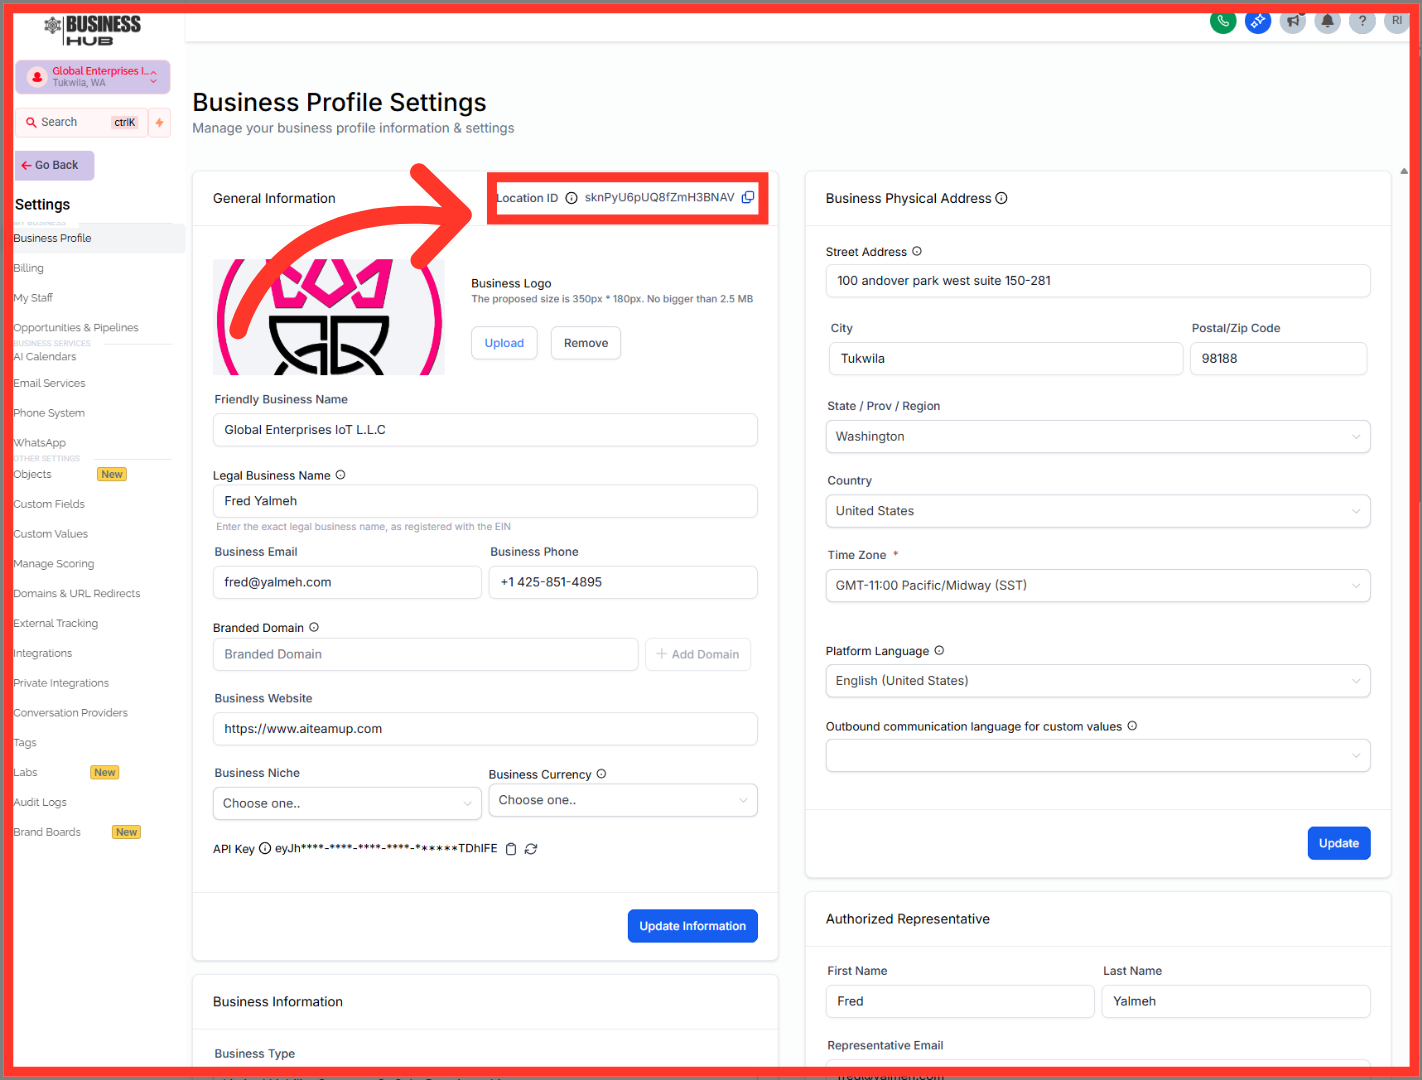
Task: Click the Go Back button
Action: tap(55, 165)
